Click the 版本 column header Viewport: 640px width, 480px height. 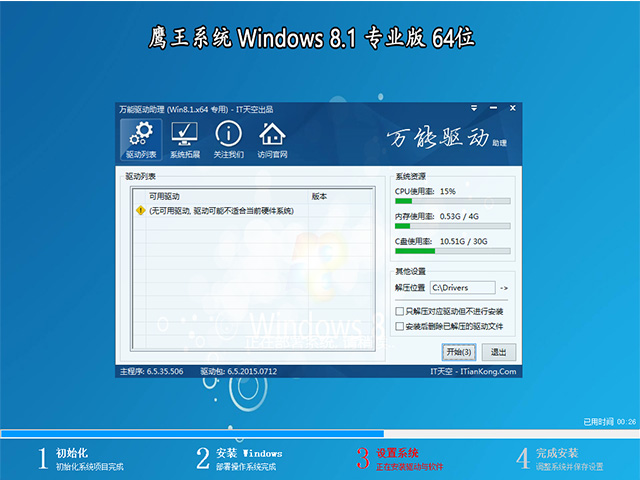341,196
